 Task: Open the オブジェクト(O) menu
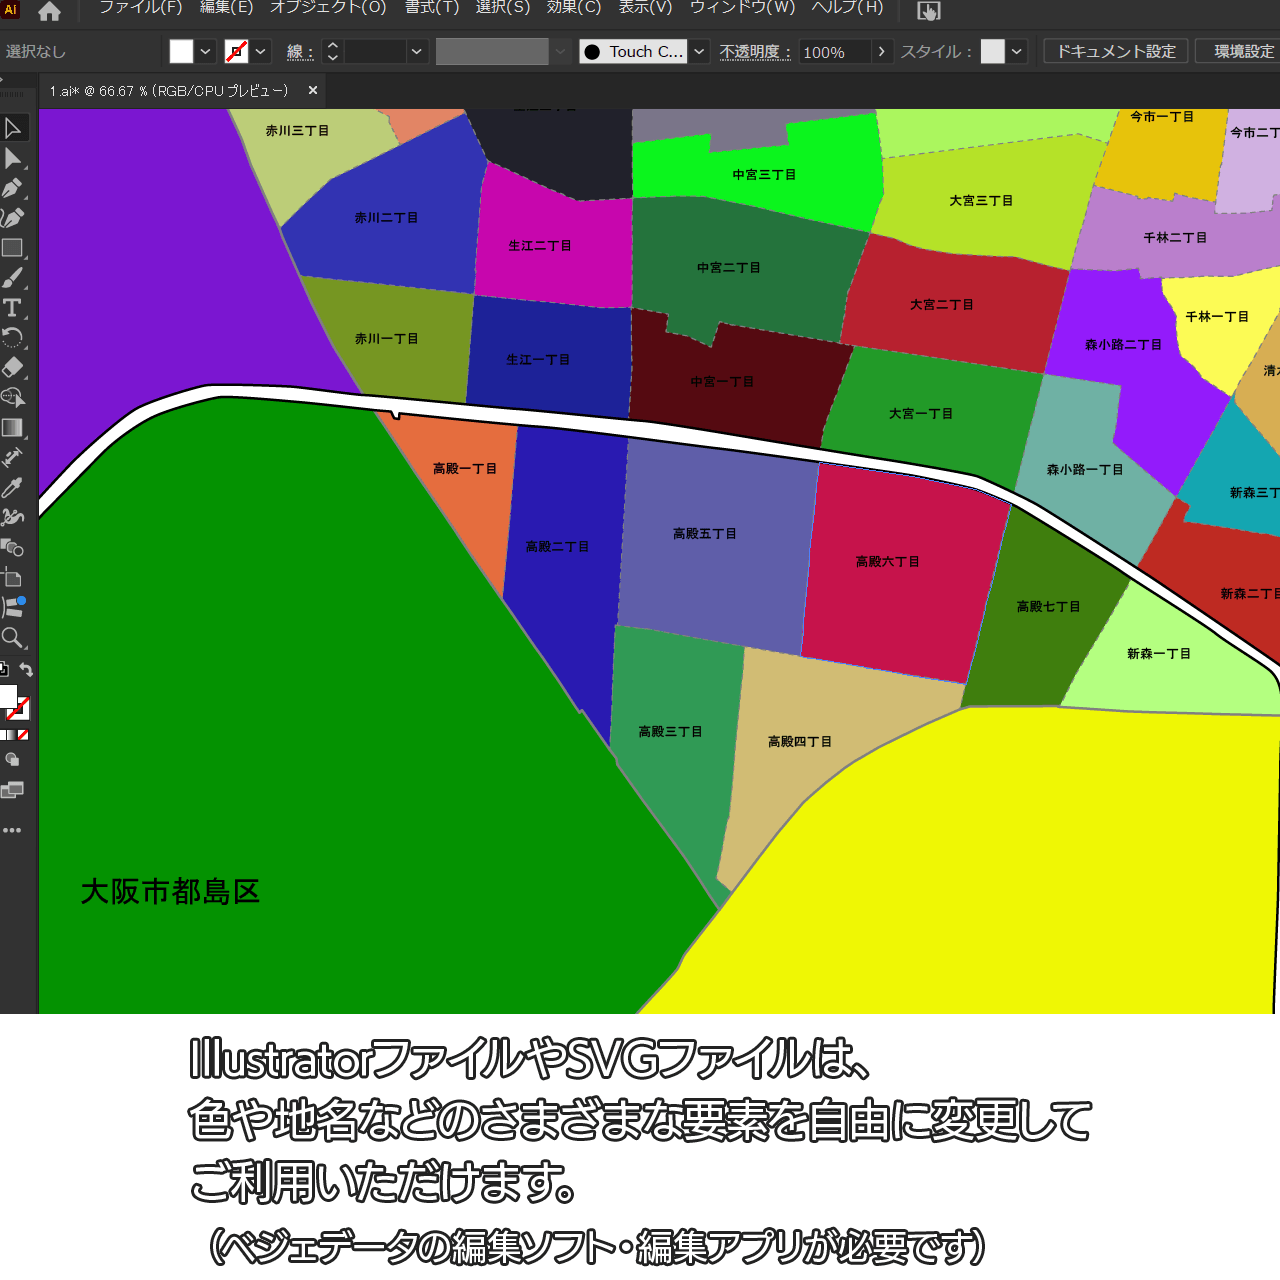tap(328, 8)
